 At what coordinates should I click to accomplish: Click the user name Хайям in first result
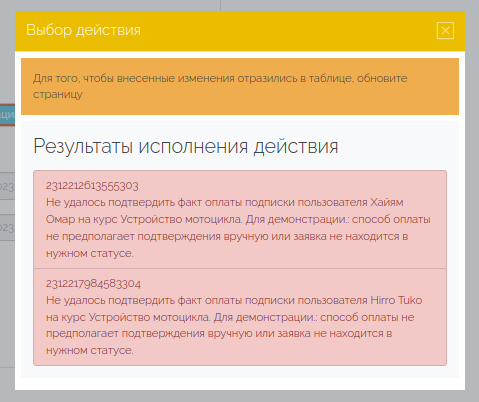tap(387, 202)
